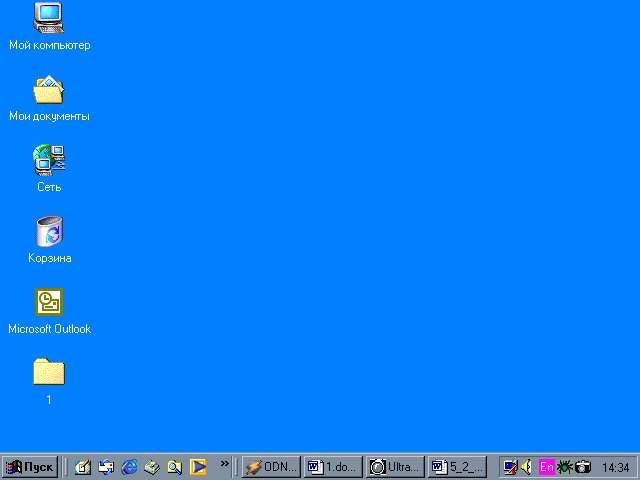Switch to the ODN... taskbar window

271,467
